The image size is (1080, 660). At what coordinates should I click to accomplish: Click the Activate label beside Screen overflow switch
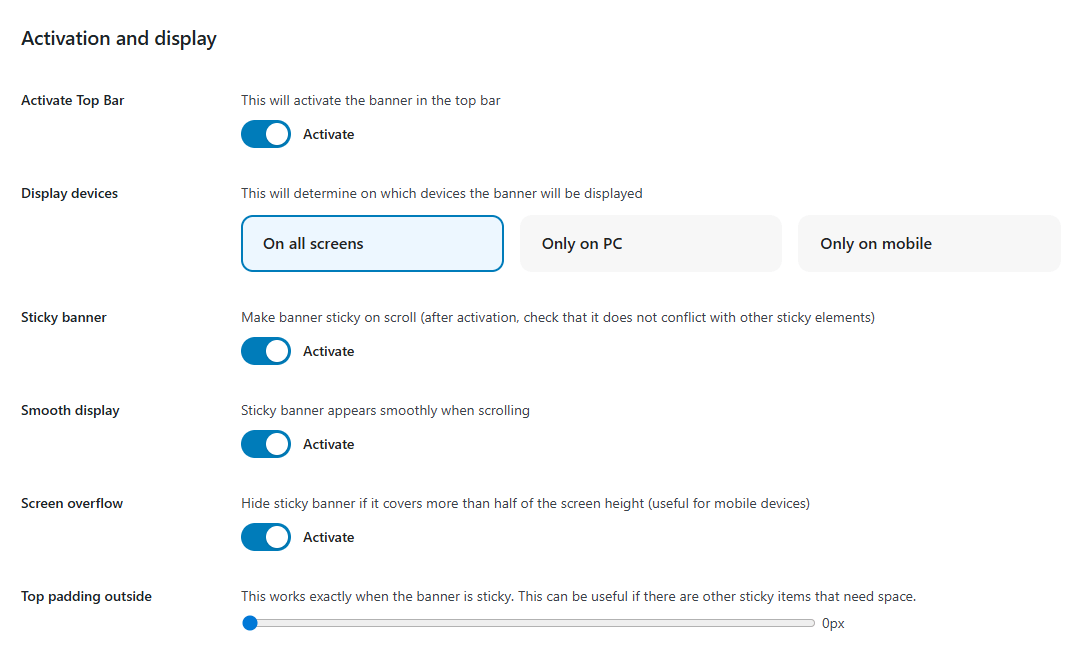point(328,537)
